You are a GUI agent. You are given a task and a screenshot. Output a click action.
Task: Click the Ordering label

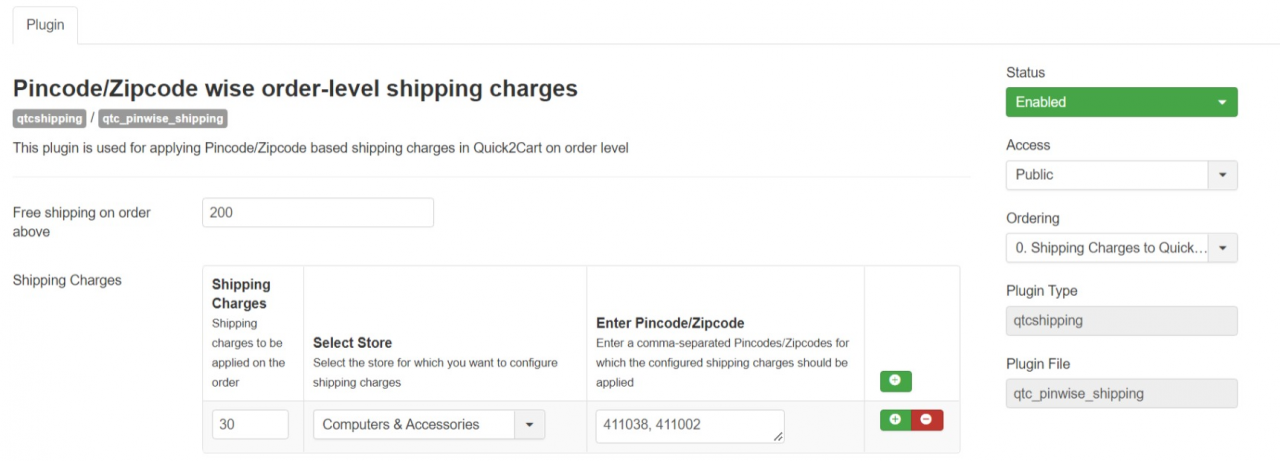pos(1032,218)
